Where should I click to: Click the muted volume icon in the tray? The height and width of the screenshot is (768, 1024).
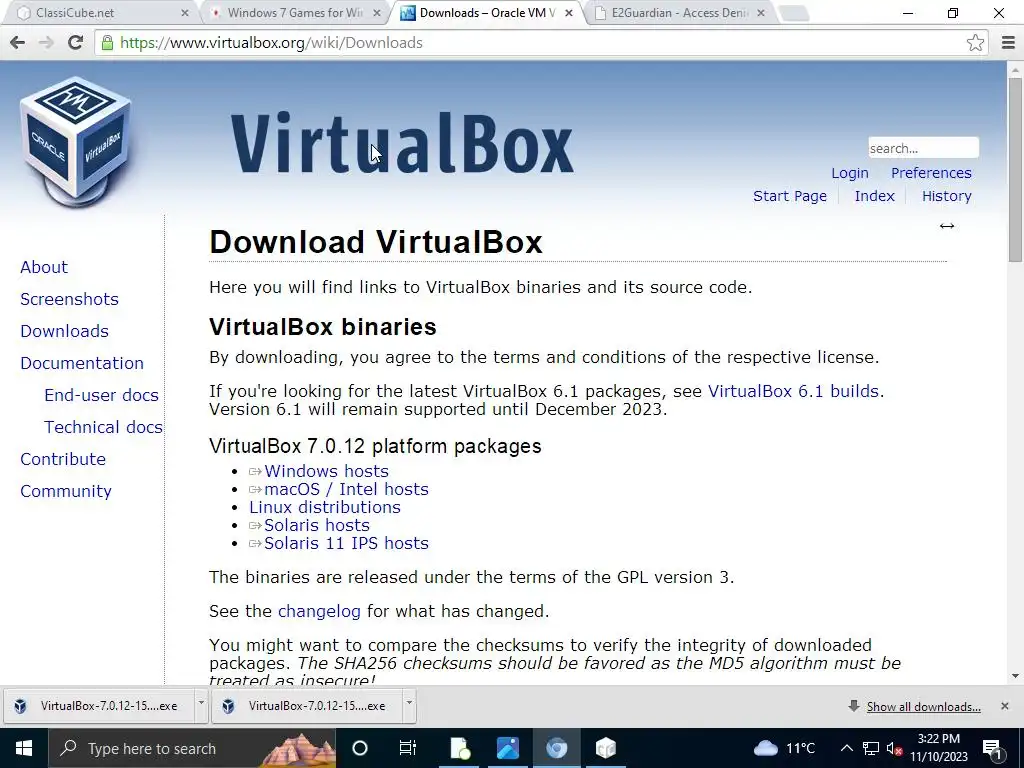pyautogui.click(x=894, y=748)
